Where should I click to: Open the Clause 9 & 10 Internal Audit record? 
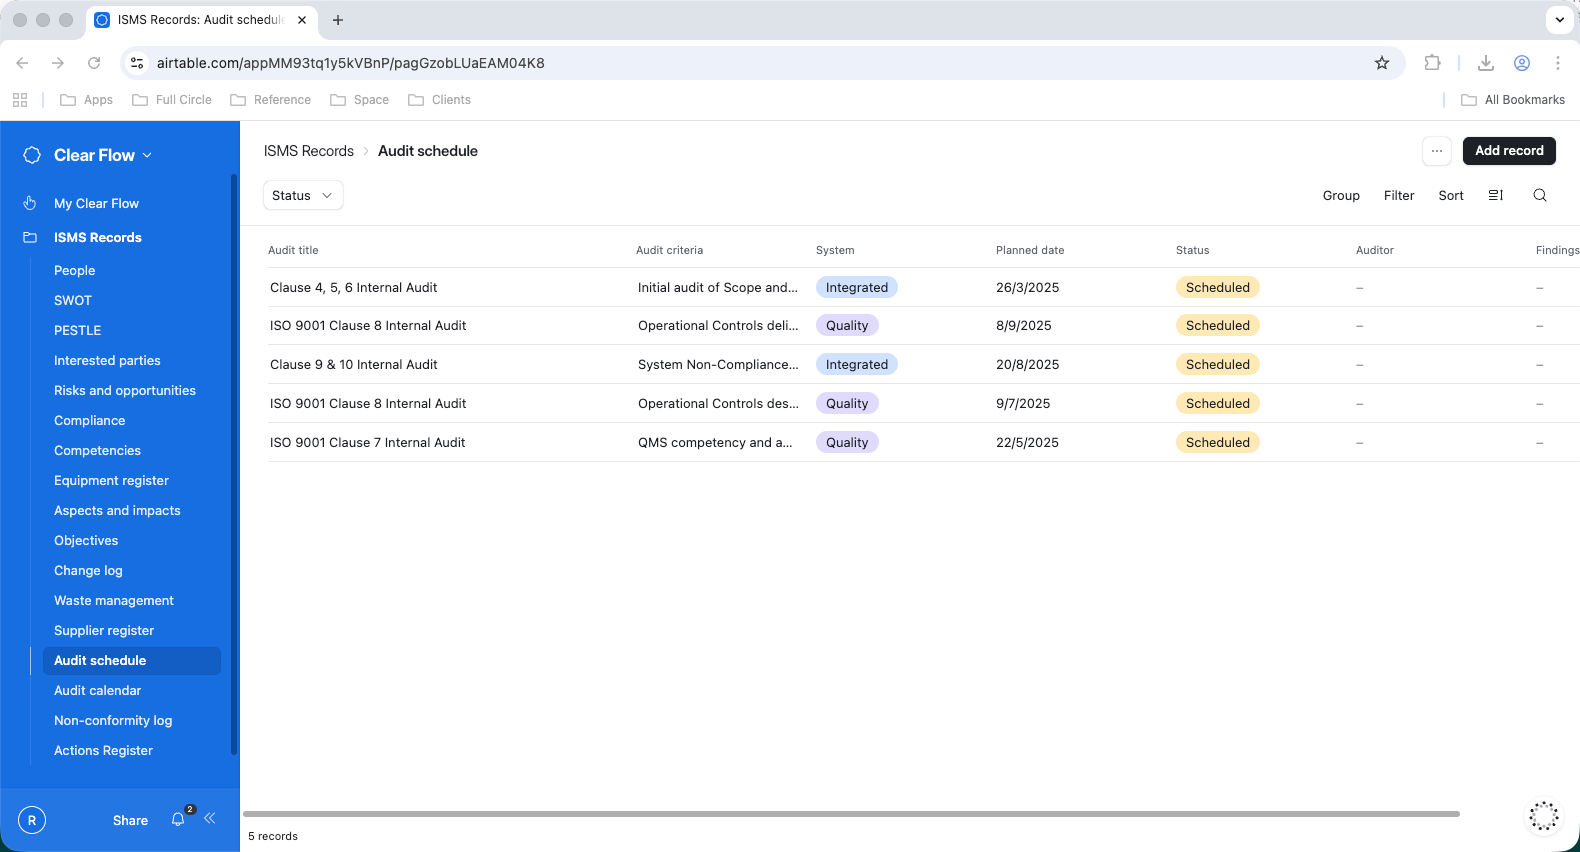pyautogui.click(x=354, y=365)
